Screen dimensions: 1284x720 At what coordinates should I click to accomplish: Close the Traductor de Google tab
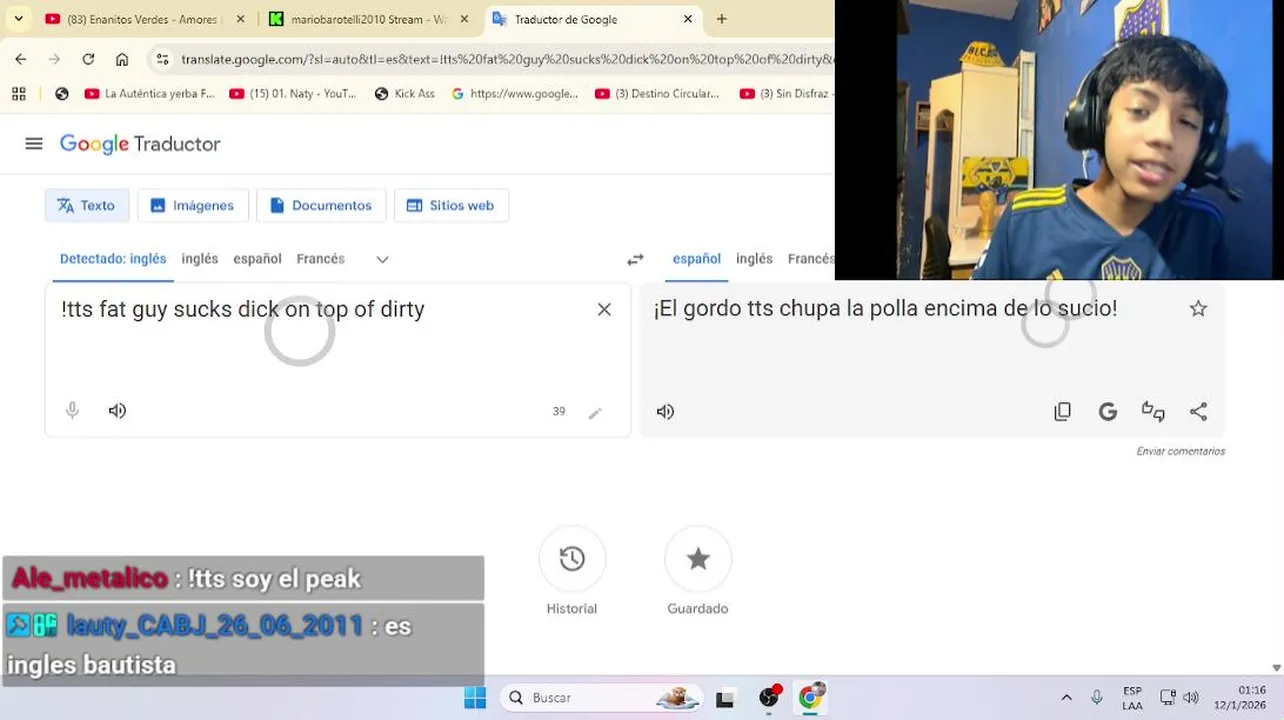[x=688, y=19]
